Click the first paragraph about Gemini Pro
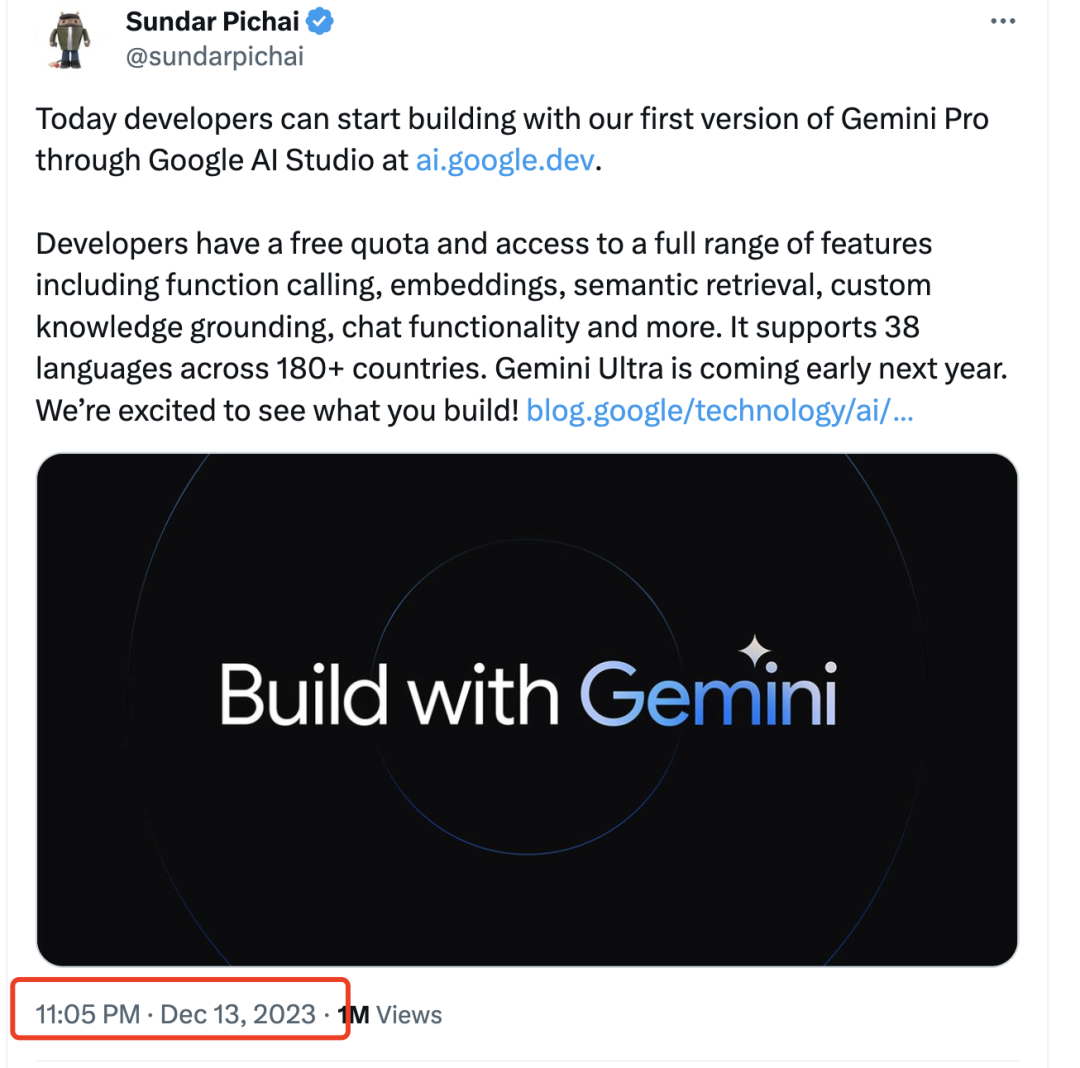 point(511,120)
